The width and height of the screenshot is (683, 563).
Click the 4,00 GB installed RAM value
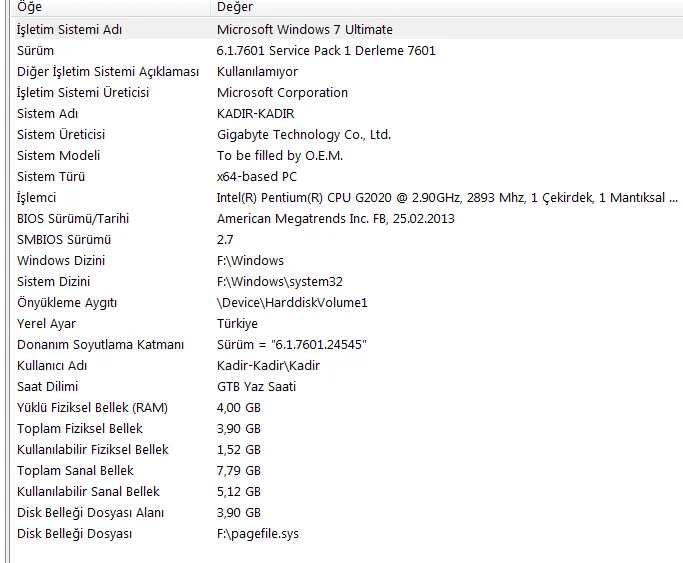239,408
